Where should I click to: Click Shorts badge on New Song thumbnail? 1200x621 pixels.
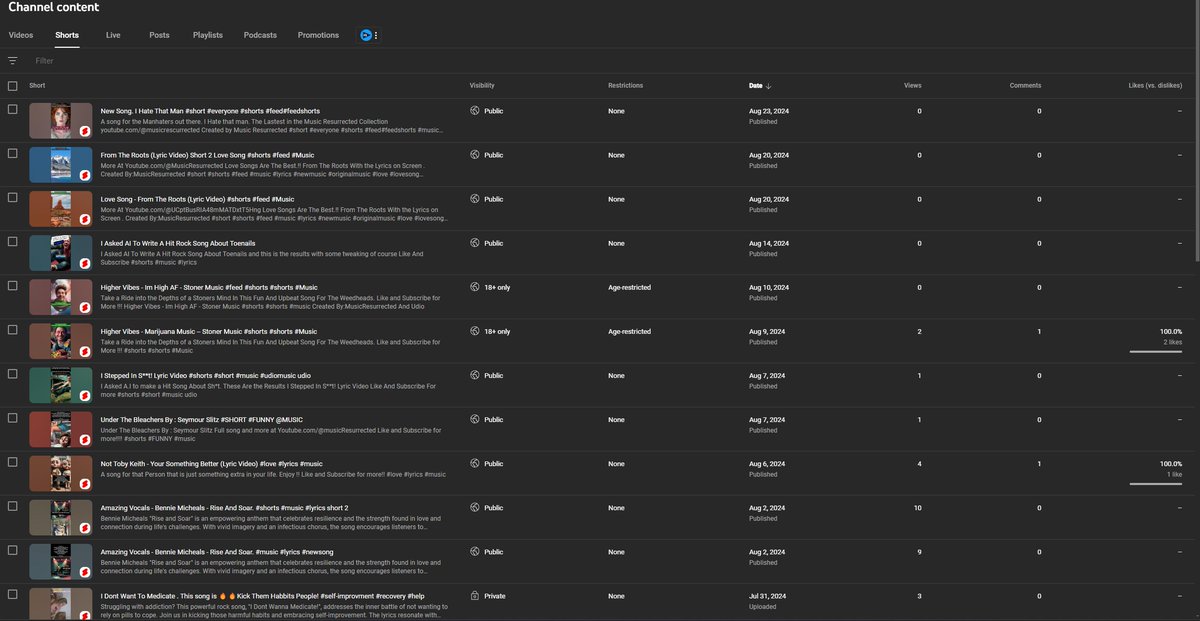click(x=86, y=130)
